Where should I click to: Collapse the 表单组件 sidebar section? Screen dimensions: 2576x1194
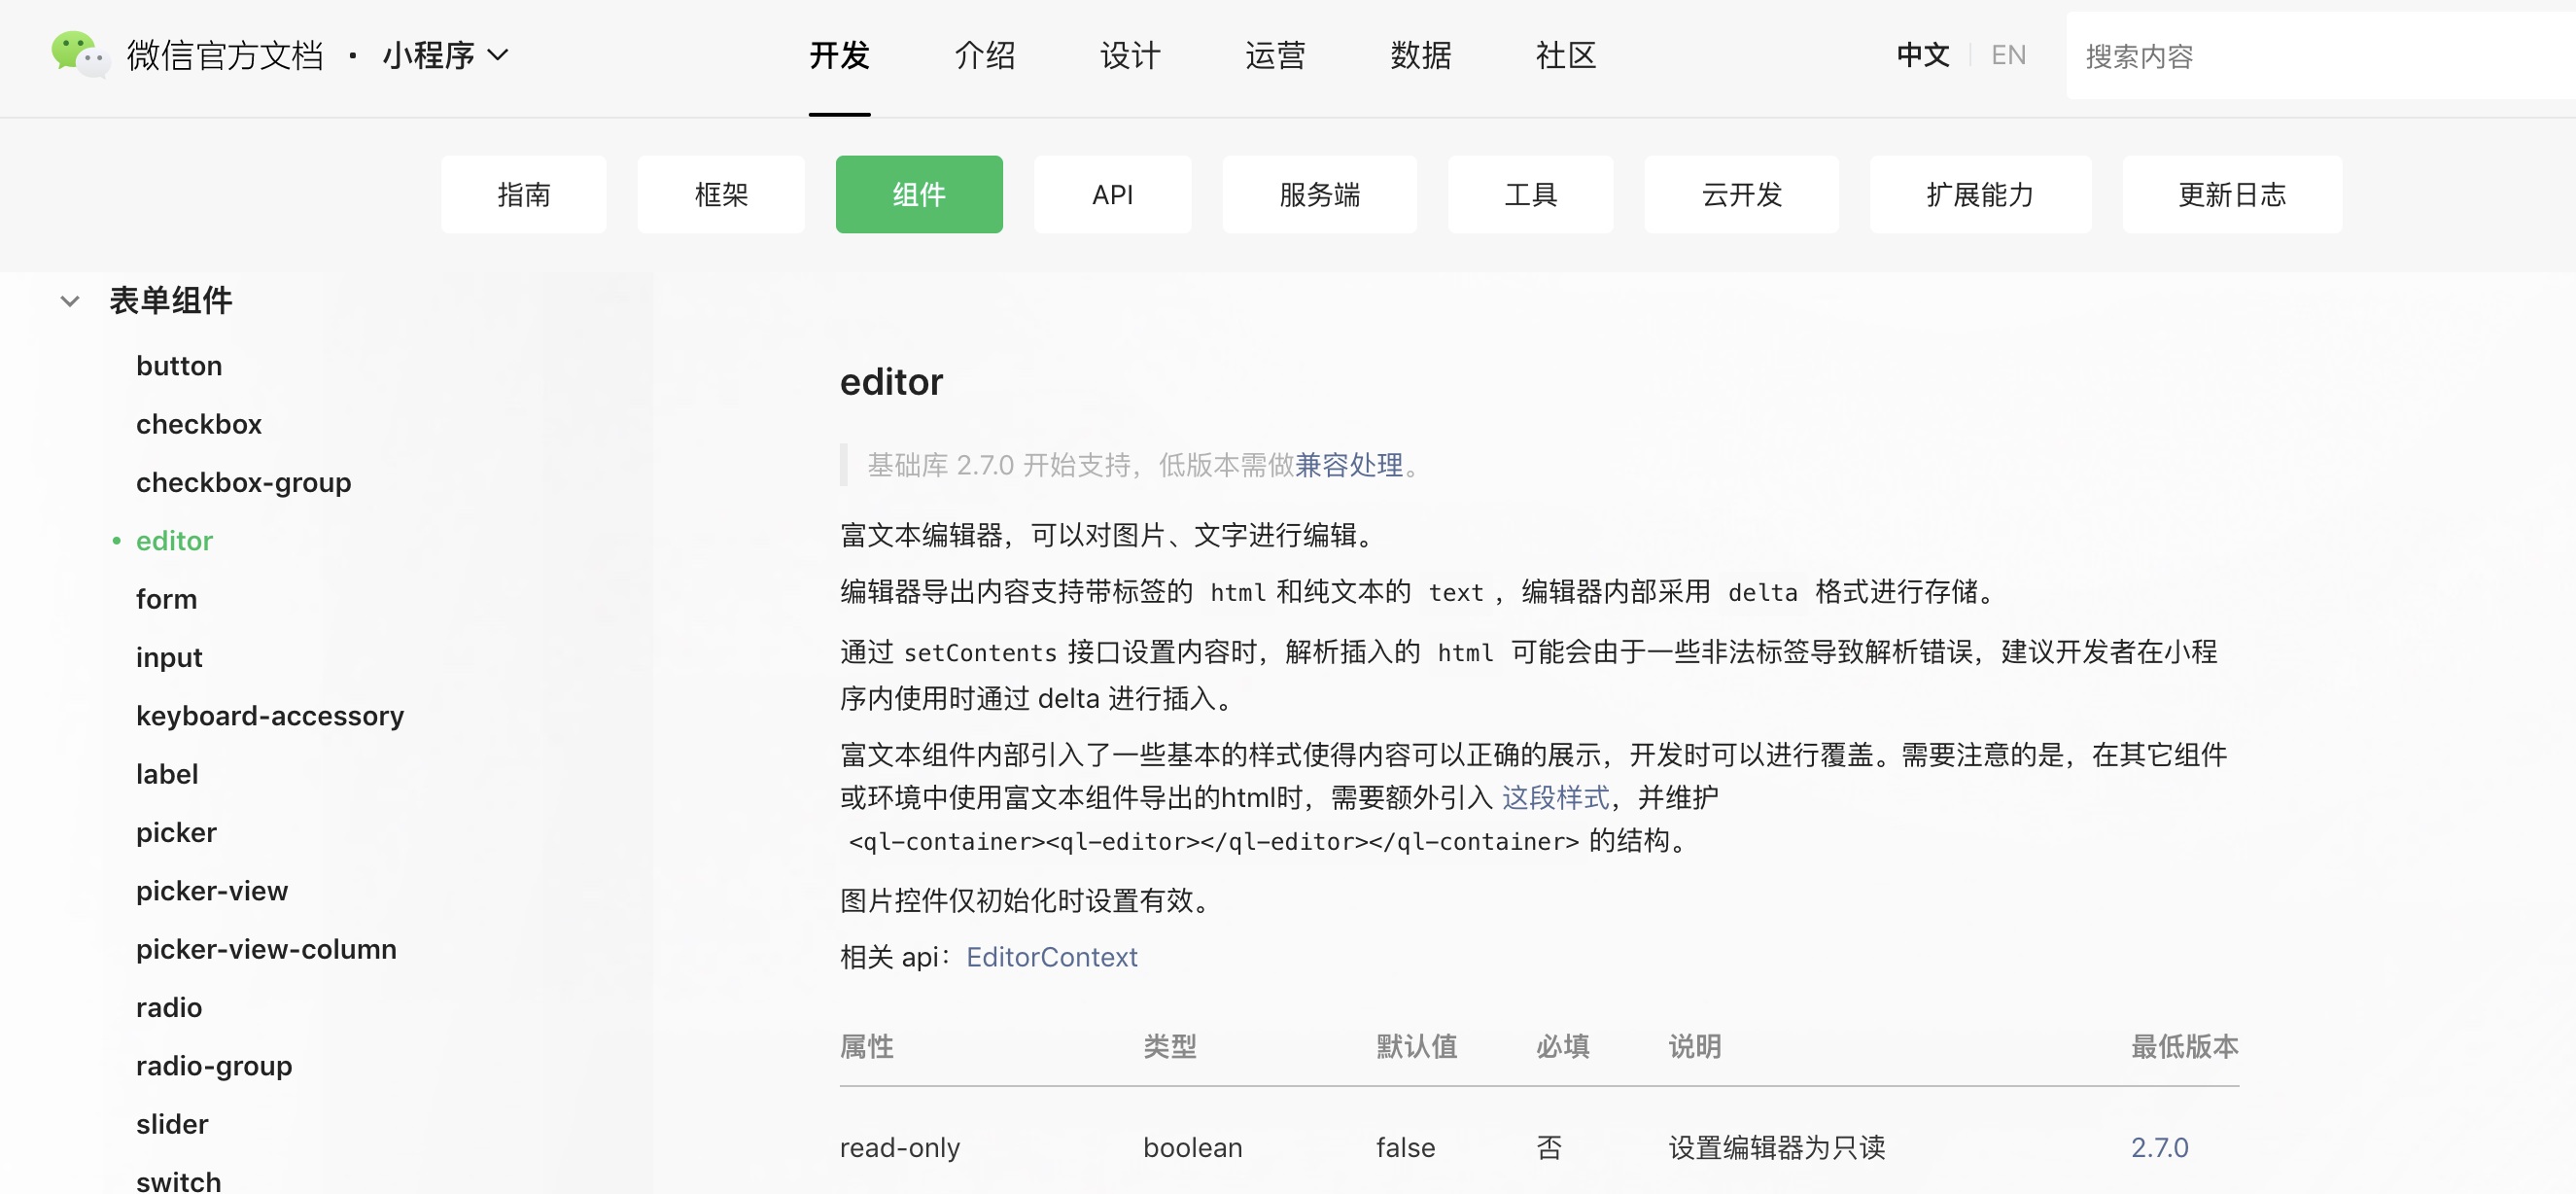(x=70, y=301)
